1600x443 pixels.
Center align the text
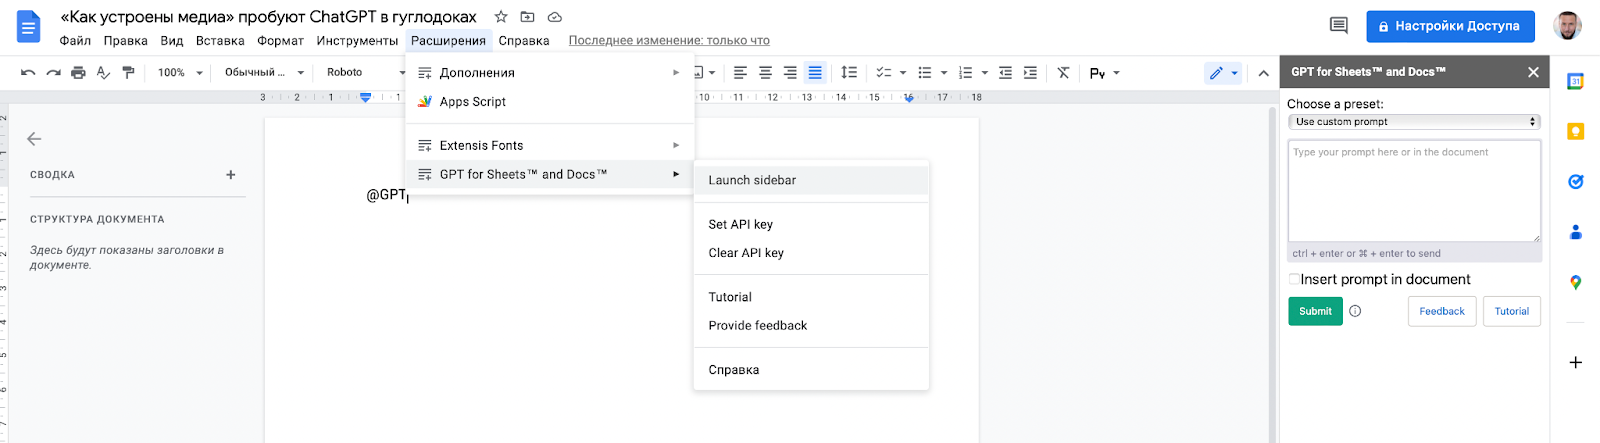click(x=765, y=73)
